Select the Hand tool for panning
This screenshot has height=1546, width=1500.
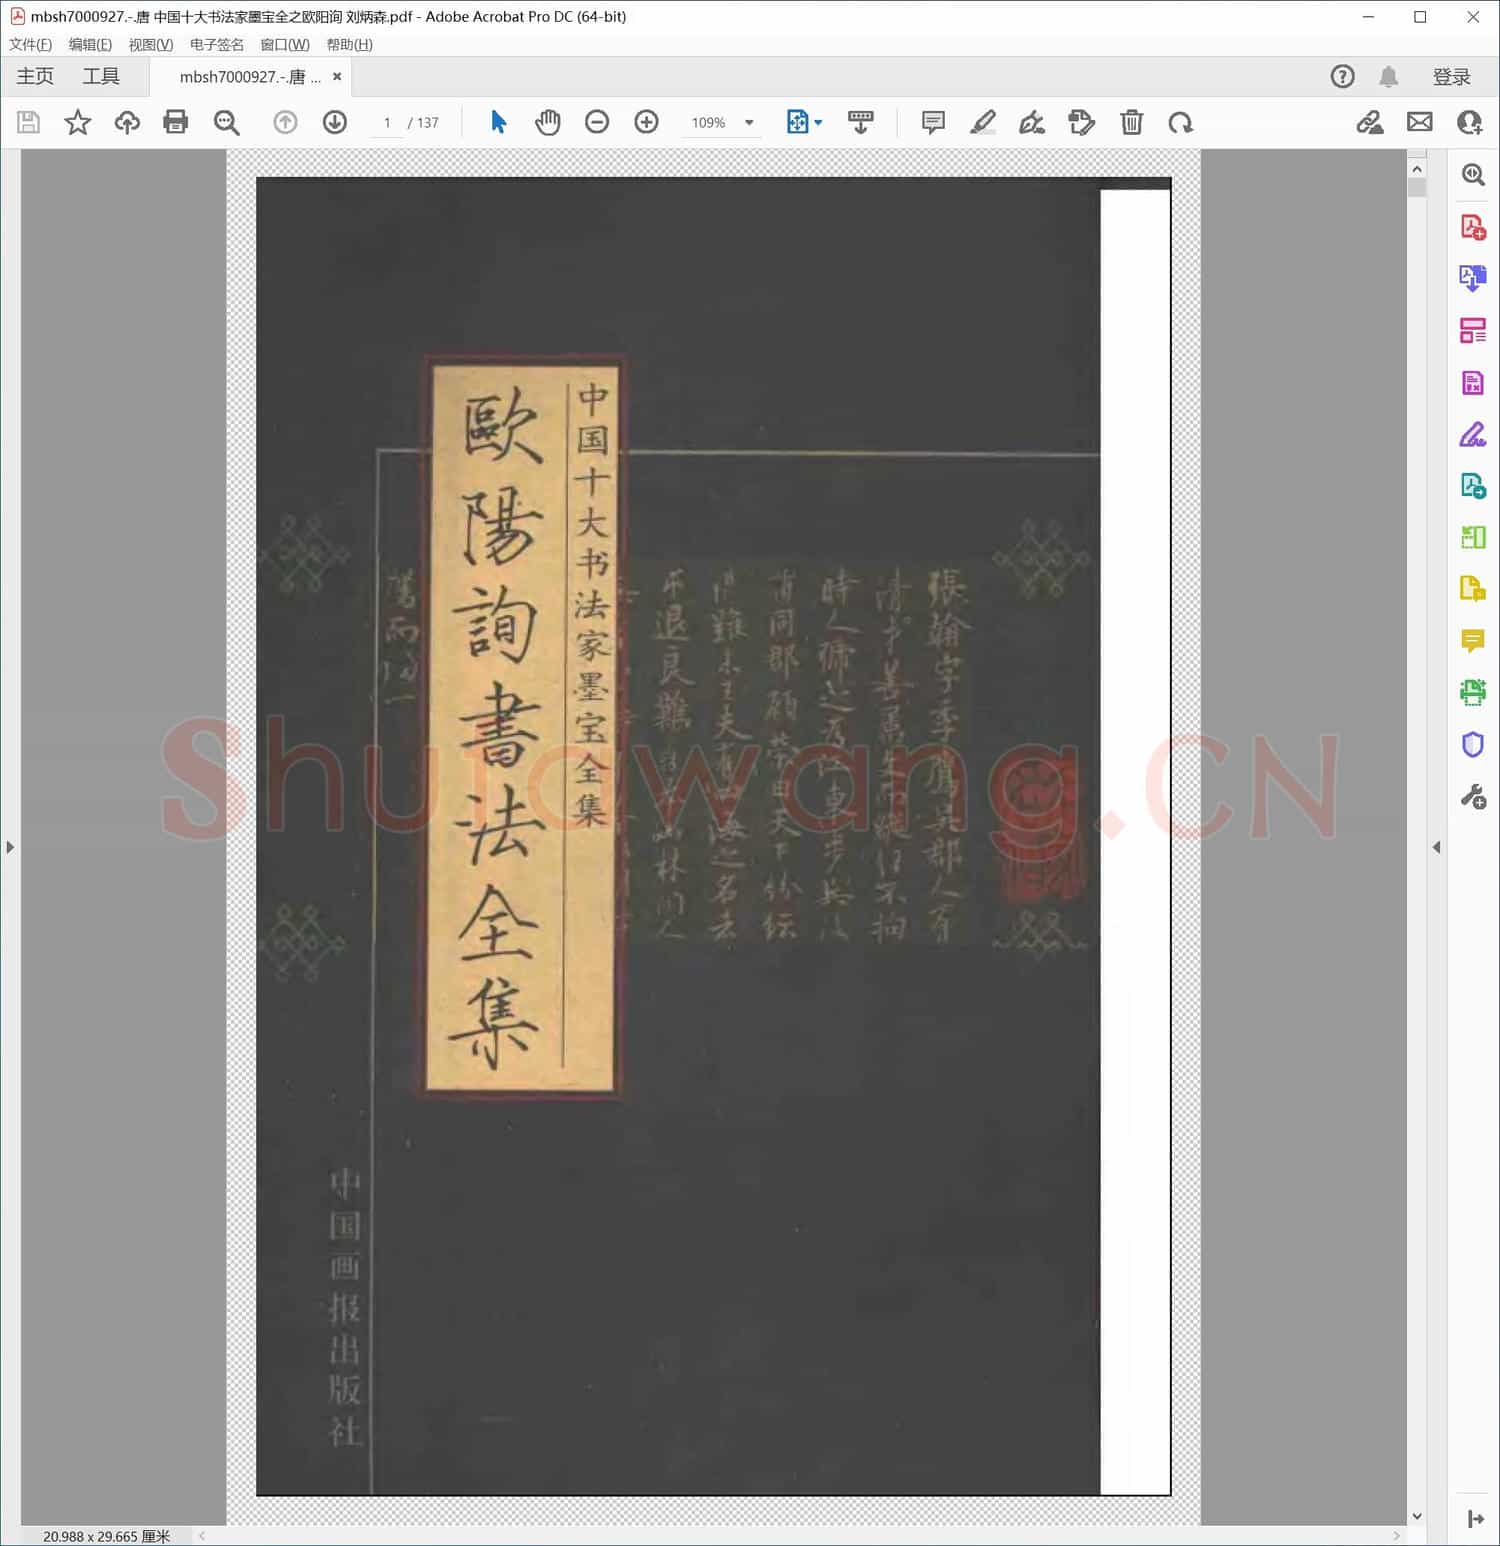[547, 122]
